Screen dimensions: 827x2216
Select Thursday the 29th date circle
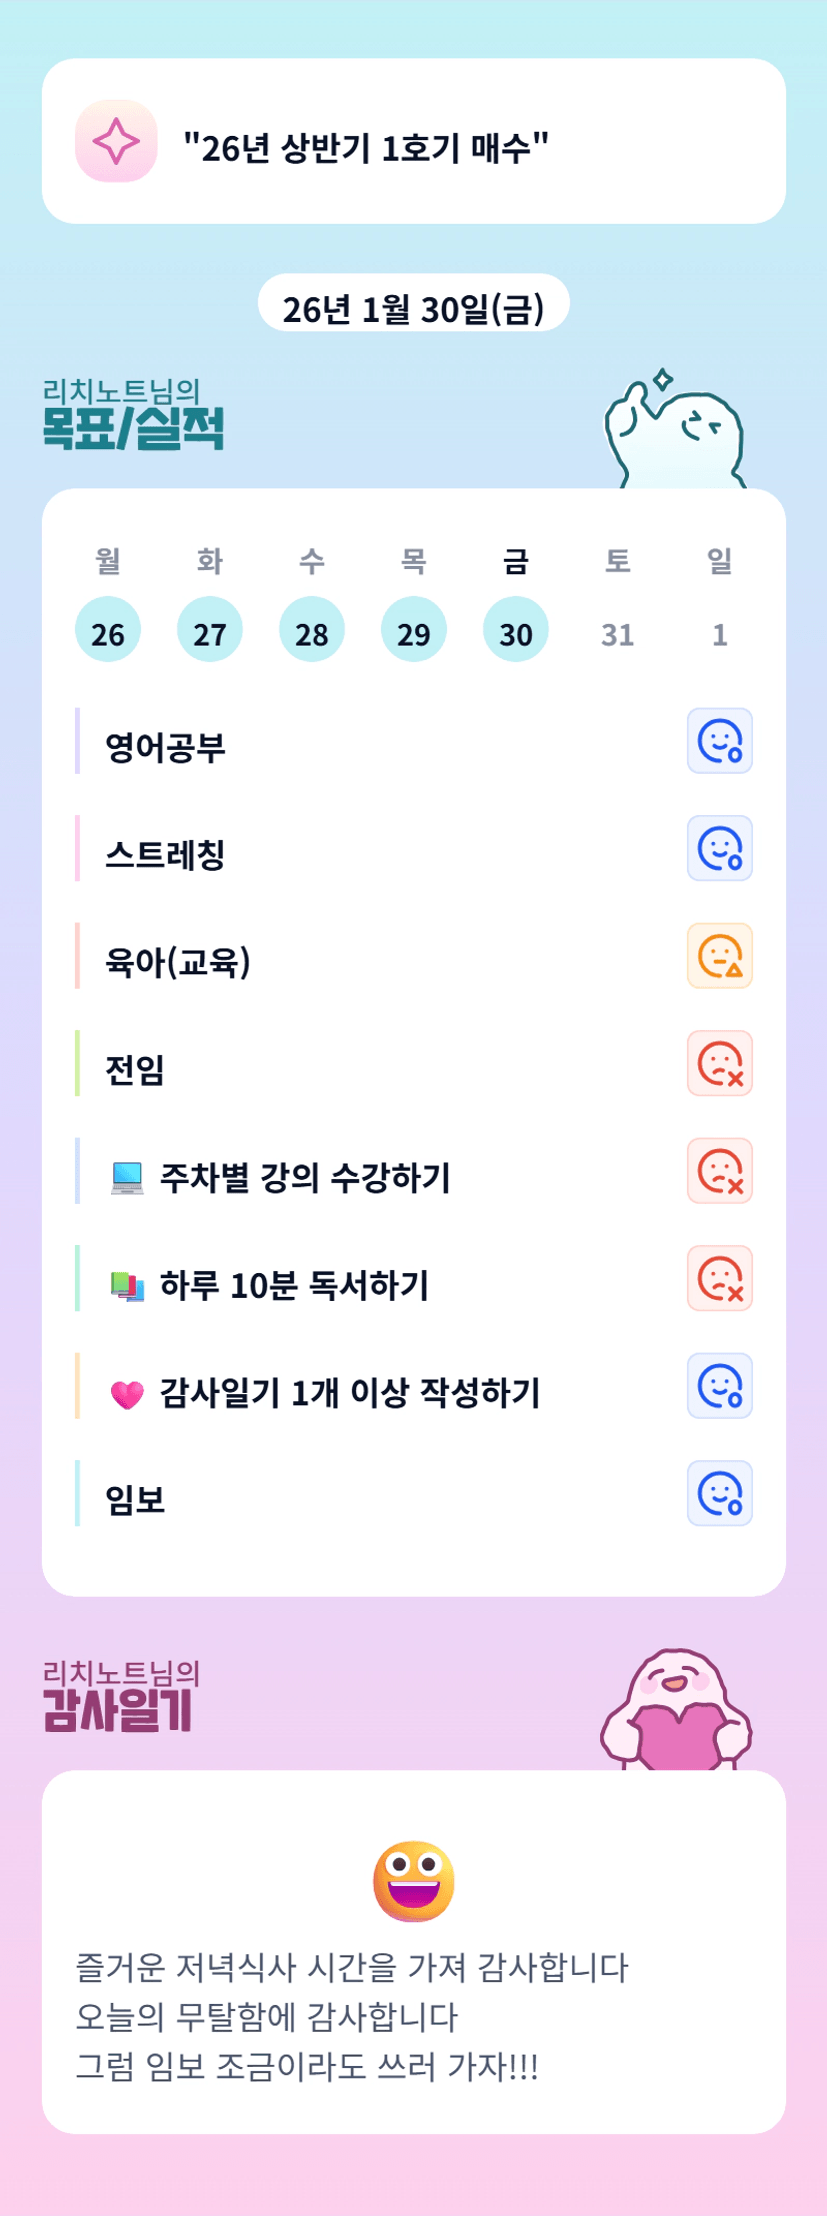coord(414,630)
